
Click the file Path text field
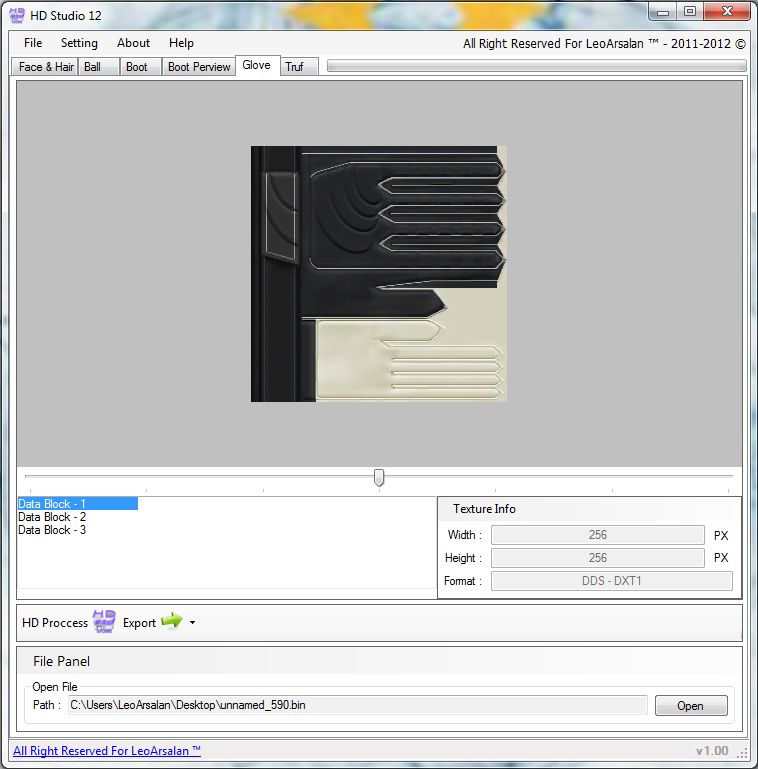[357, 706]
